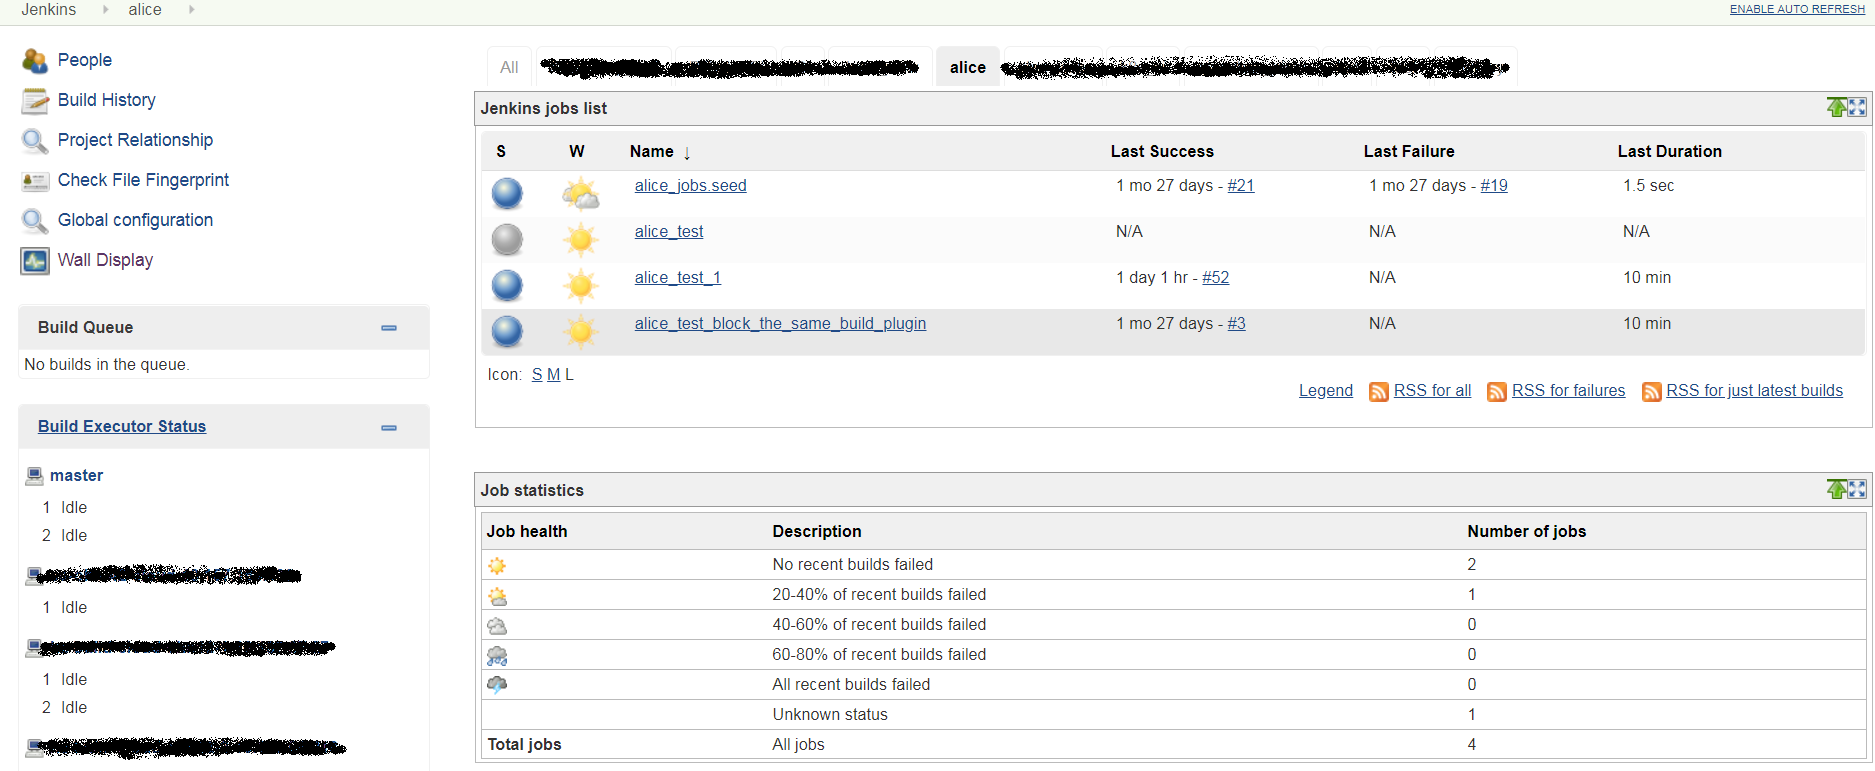The height and width of the screenshot is (771, 1875).
Task: Sort by Last Success column header
Action: (1162, 152)
